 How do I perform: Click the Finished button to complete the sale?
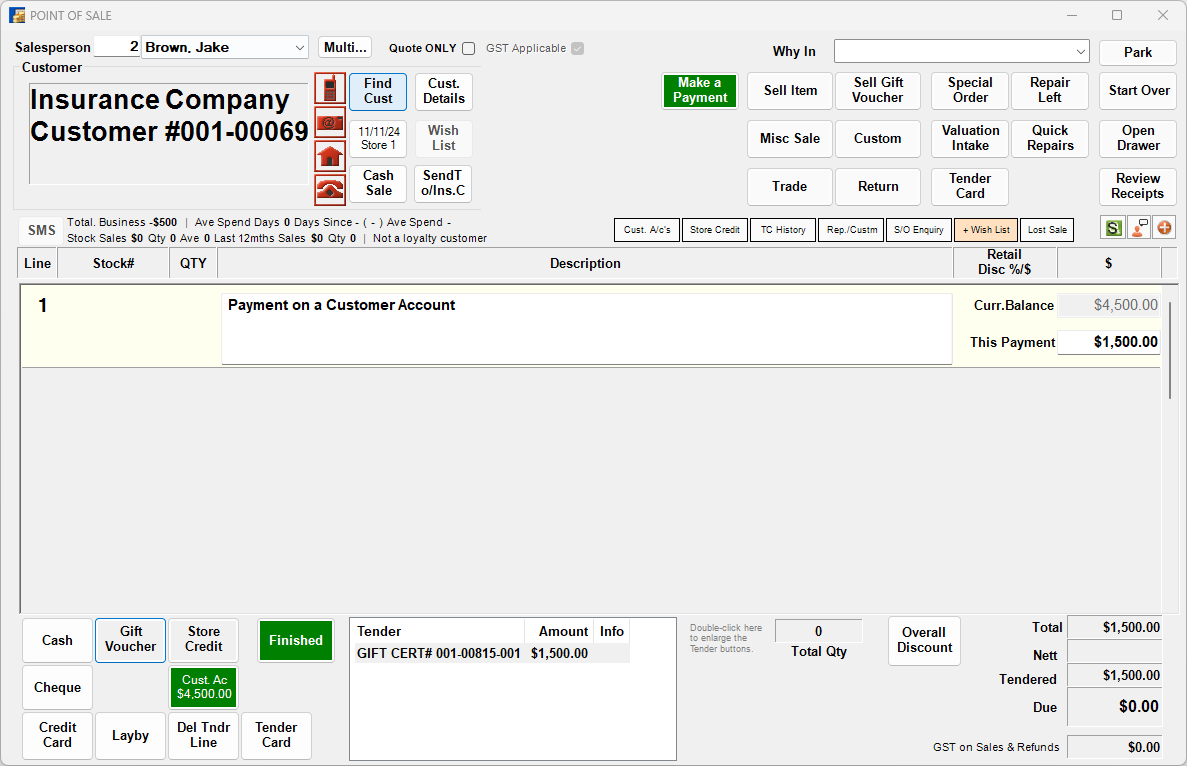point(295,640)
